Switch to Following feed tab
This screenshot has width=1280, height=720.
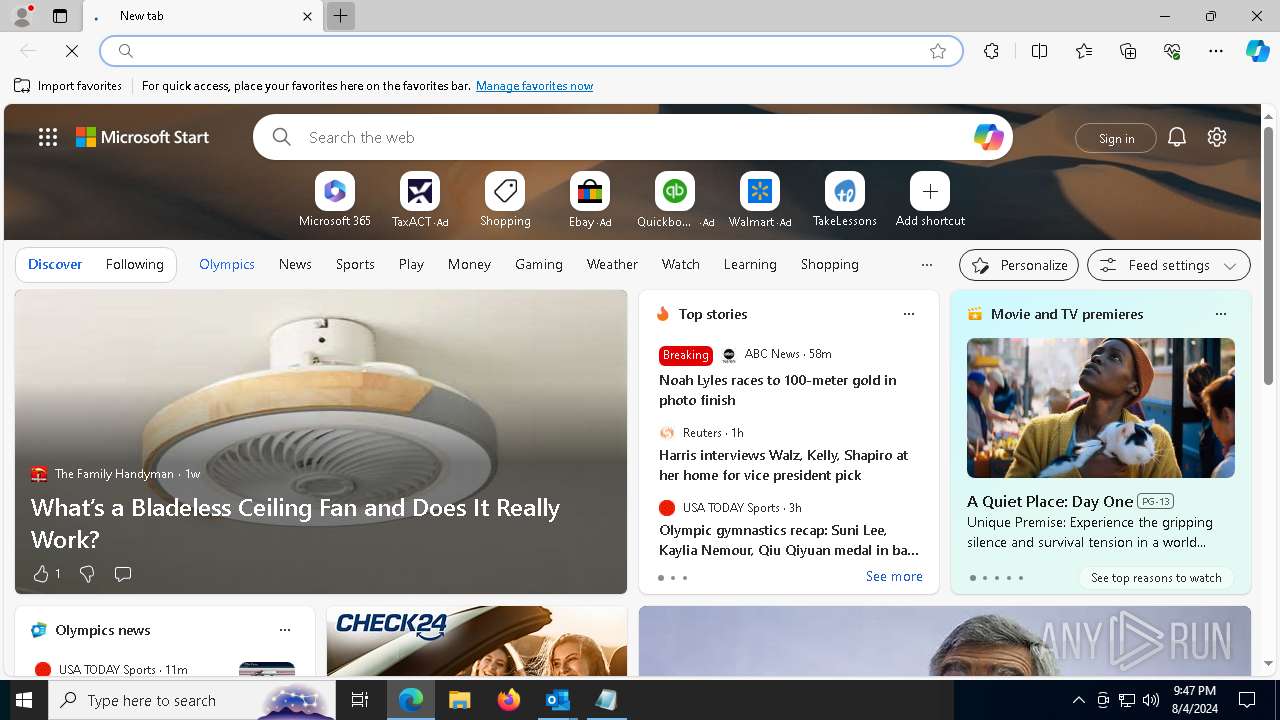click(x=134, y=264)
